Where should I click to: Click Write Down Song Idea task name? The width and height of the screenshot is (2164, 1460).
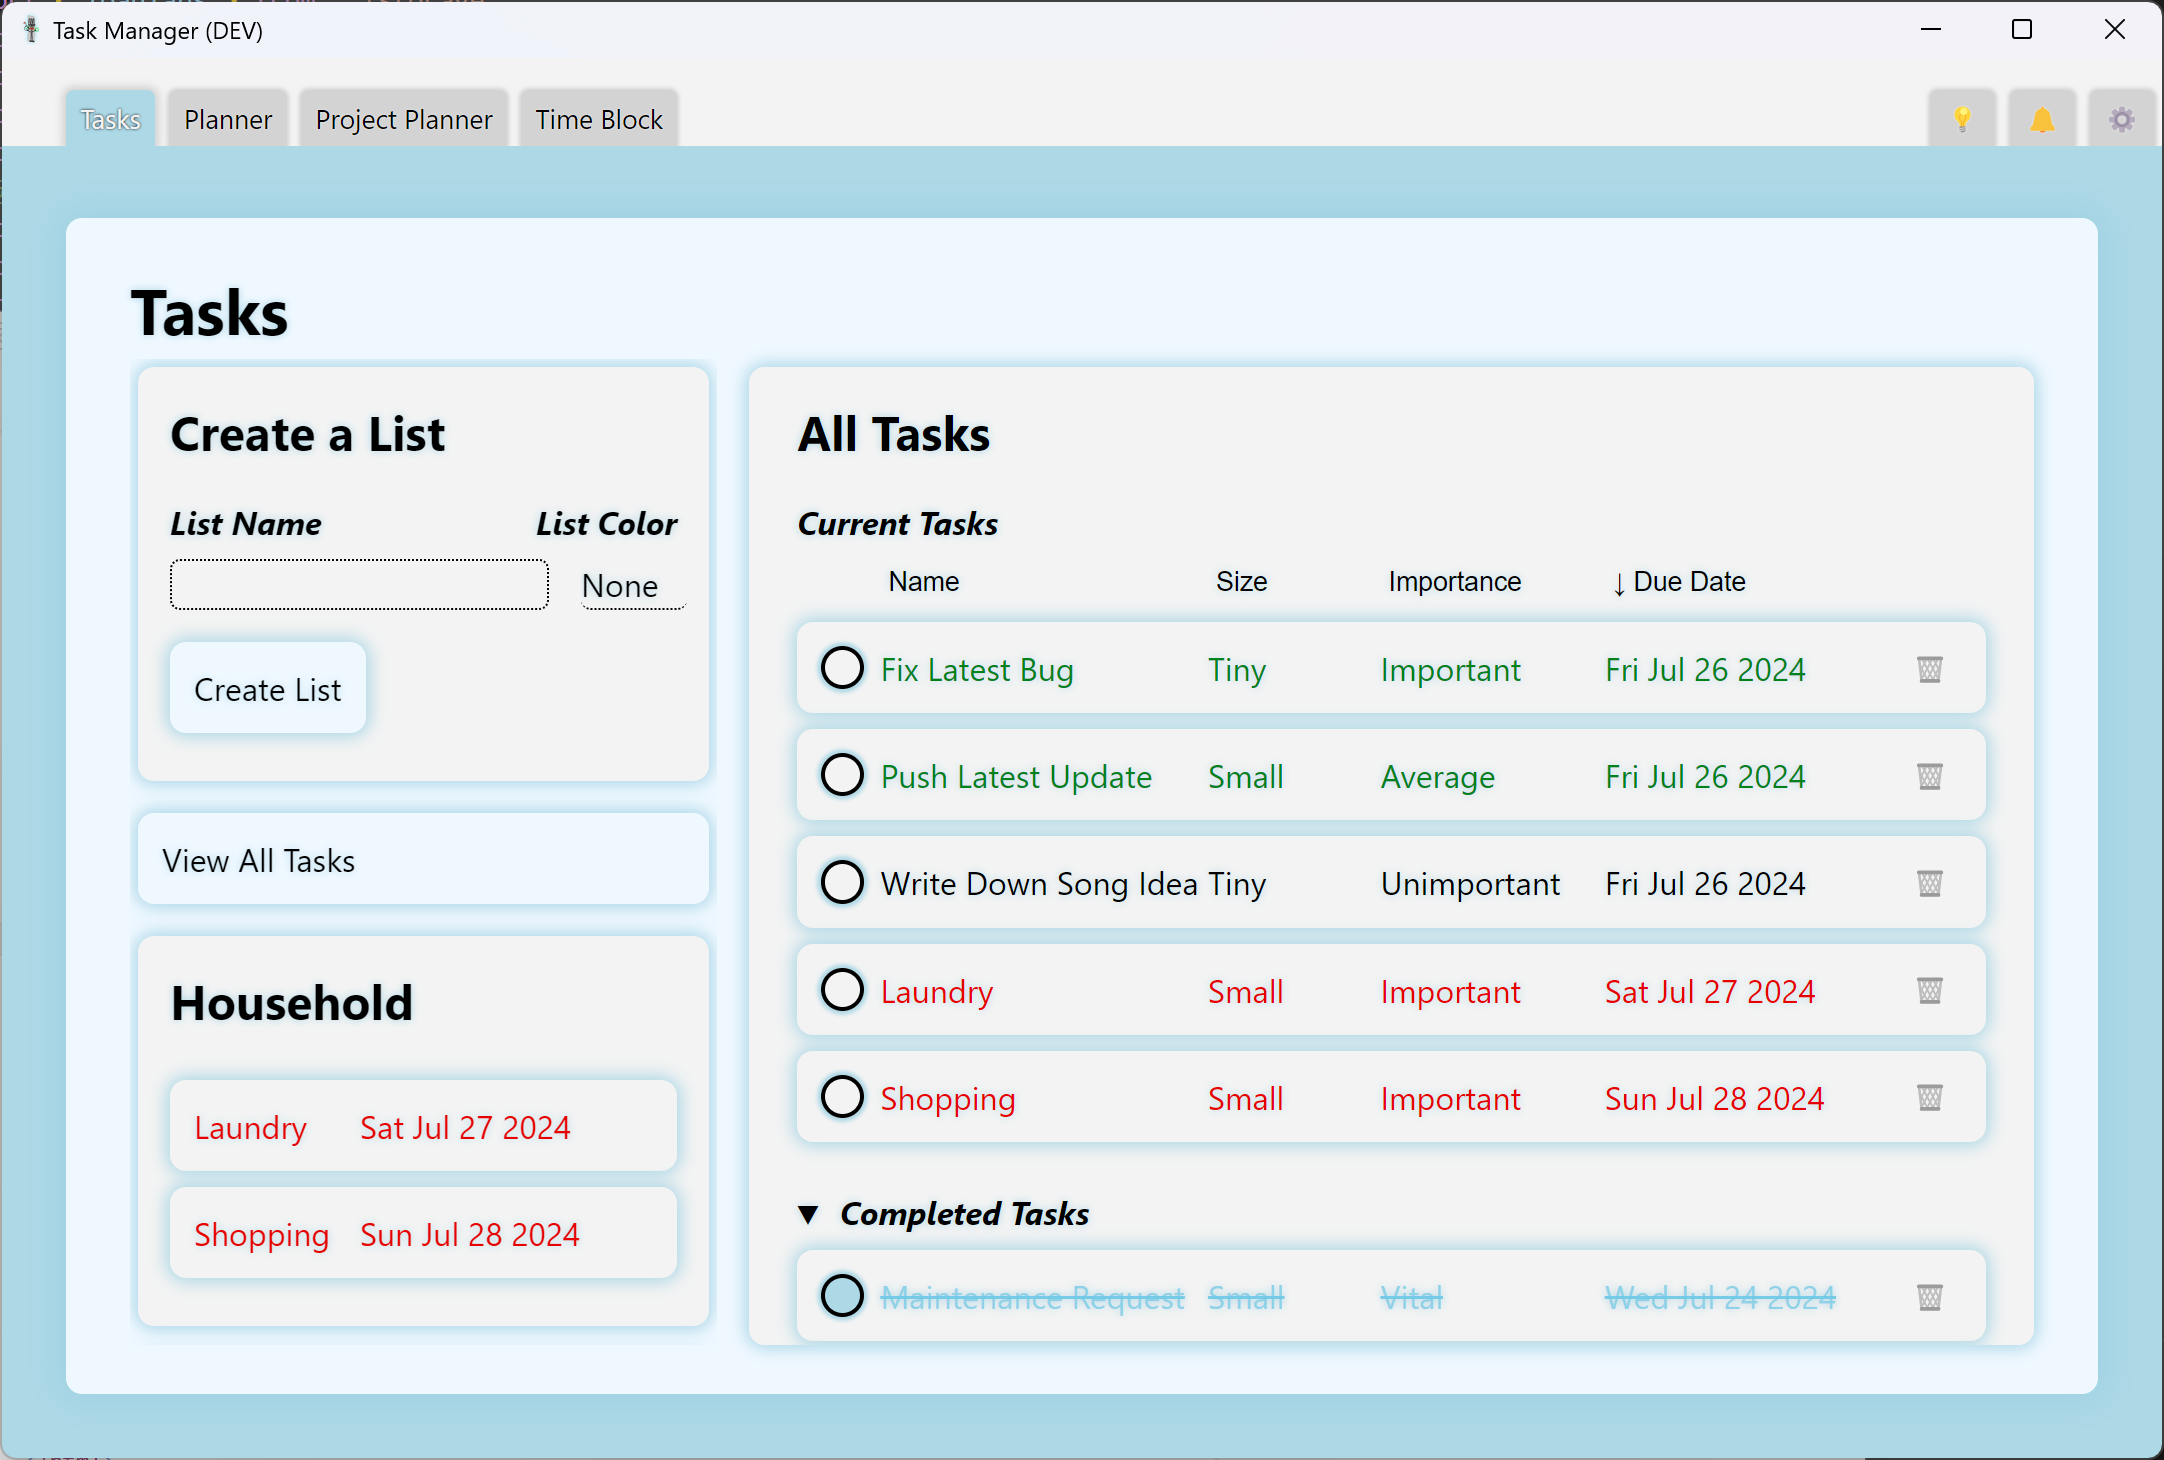click(1039, 884)
